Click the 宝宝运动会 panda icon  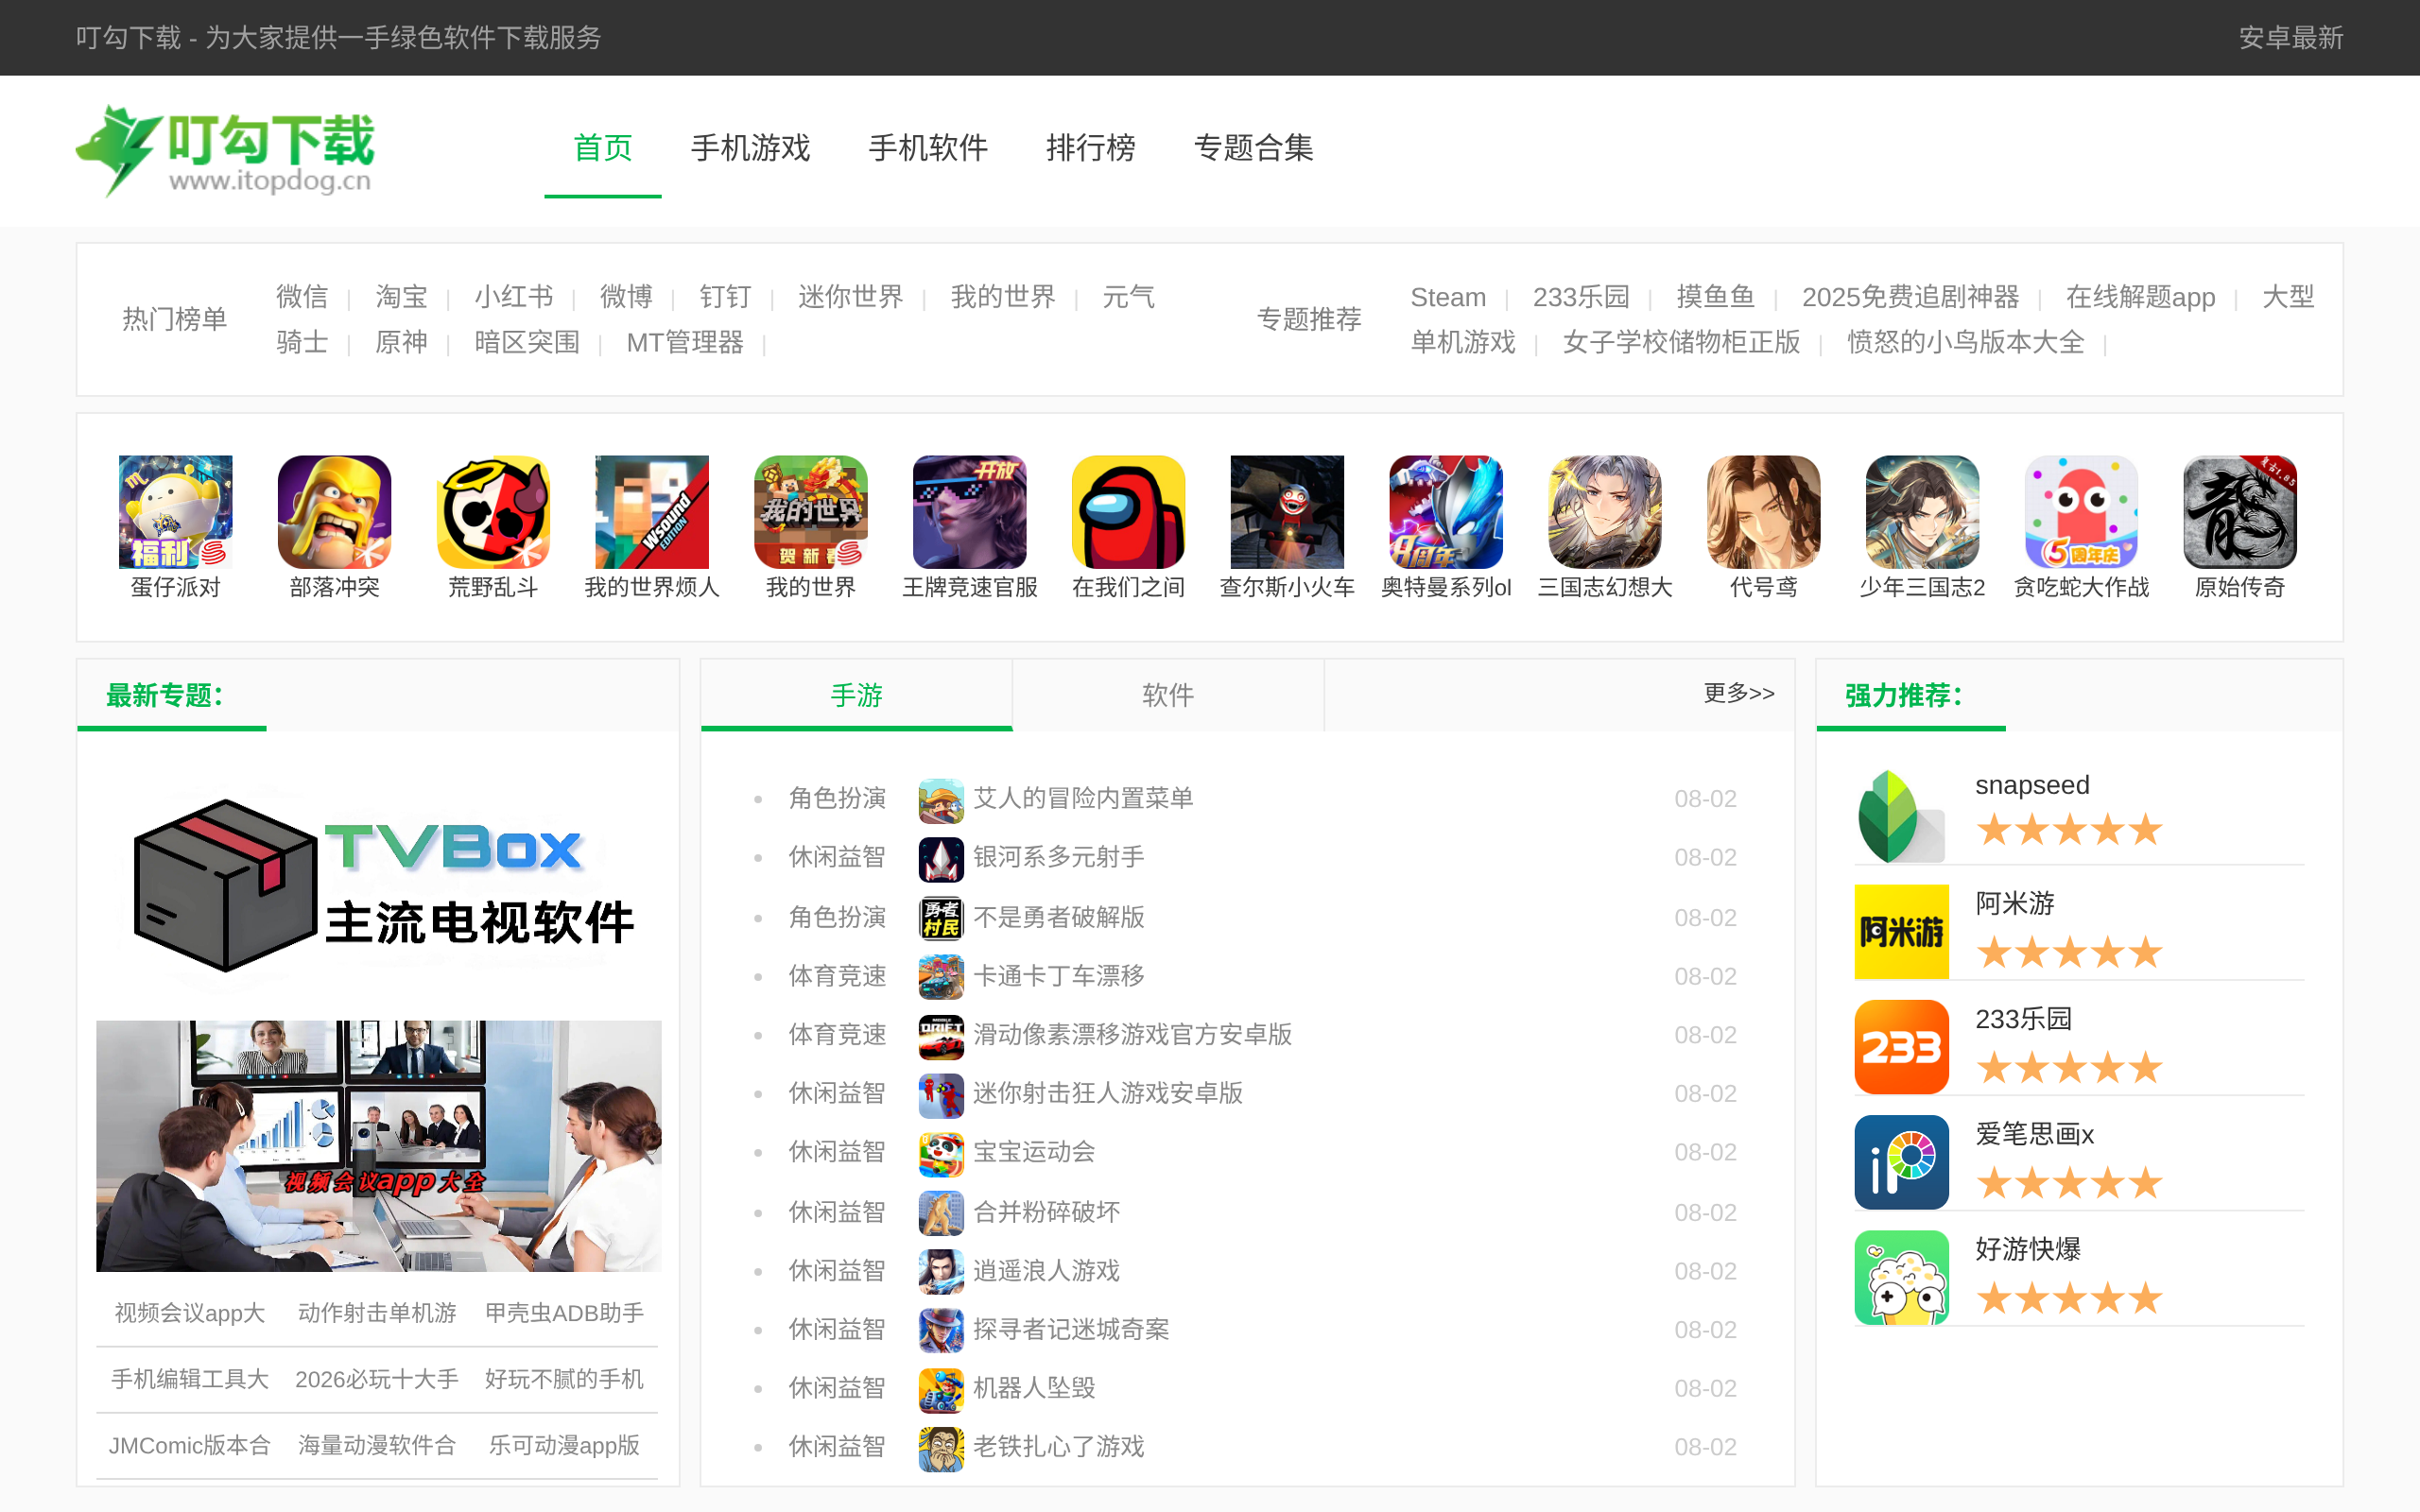pos(941,1154)
